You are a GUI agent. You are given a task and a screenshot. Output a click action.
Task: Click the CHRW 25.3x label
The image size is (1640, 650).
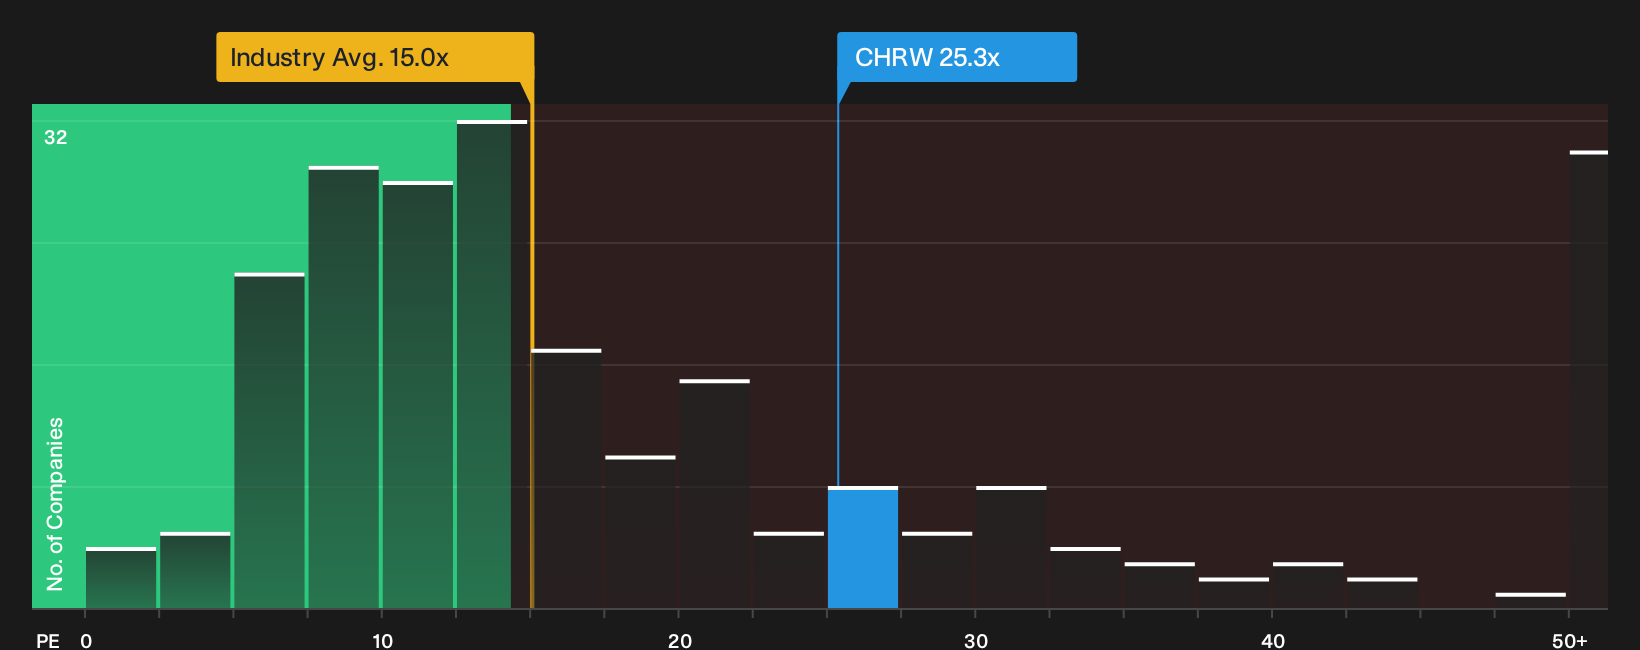pos(957,57)
